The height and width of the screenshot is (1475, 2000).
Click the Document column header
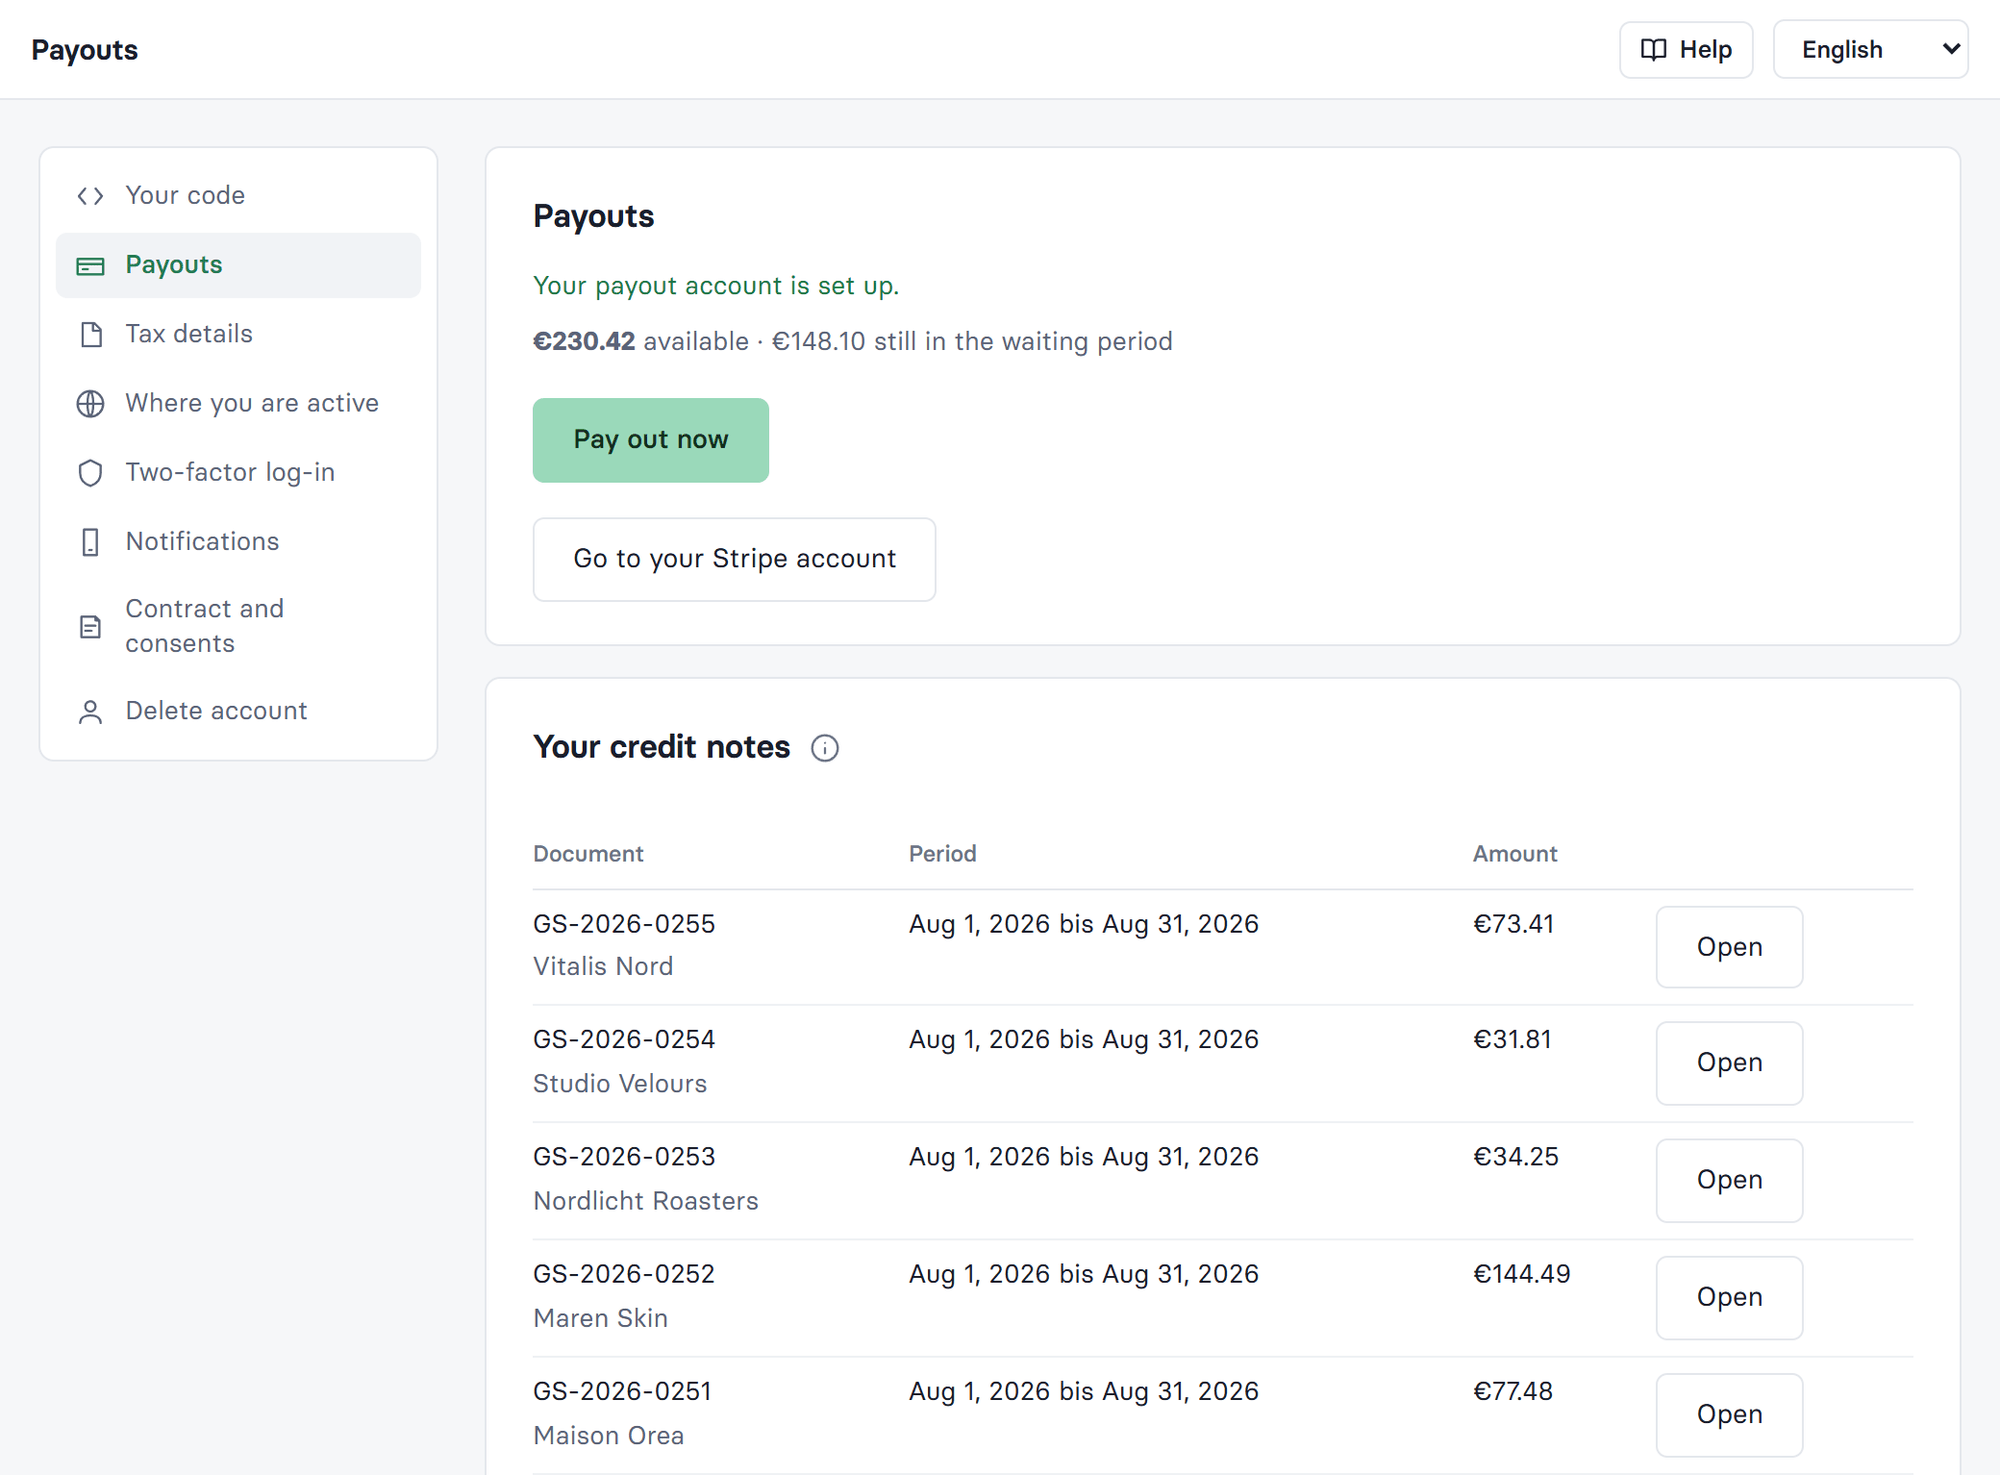tap(588, 854)
